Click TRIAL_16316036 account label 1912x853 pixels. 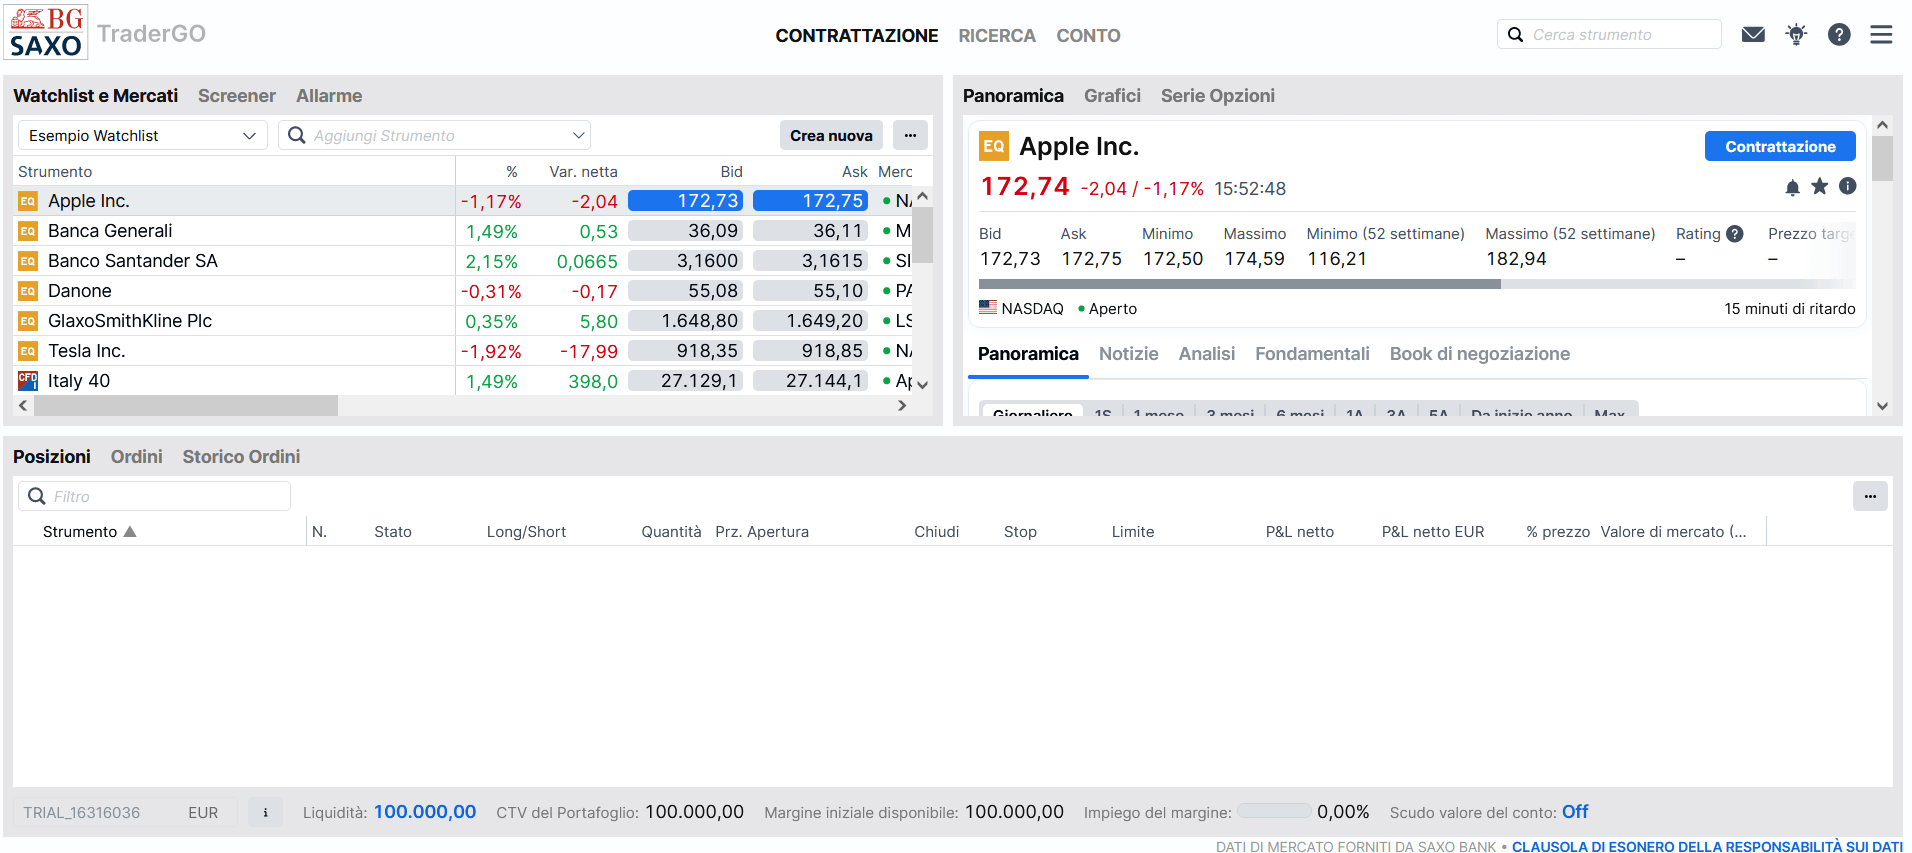coord(82,813)
